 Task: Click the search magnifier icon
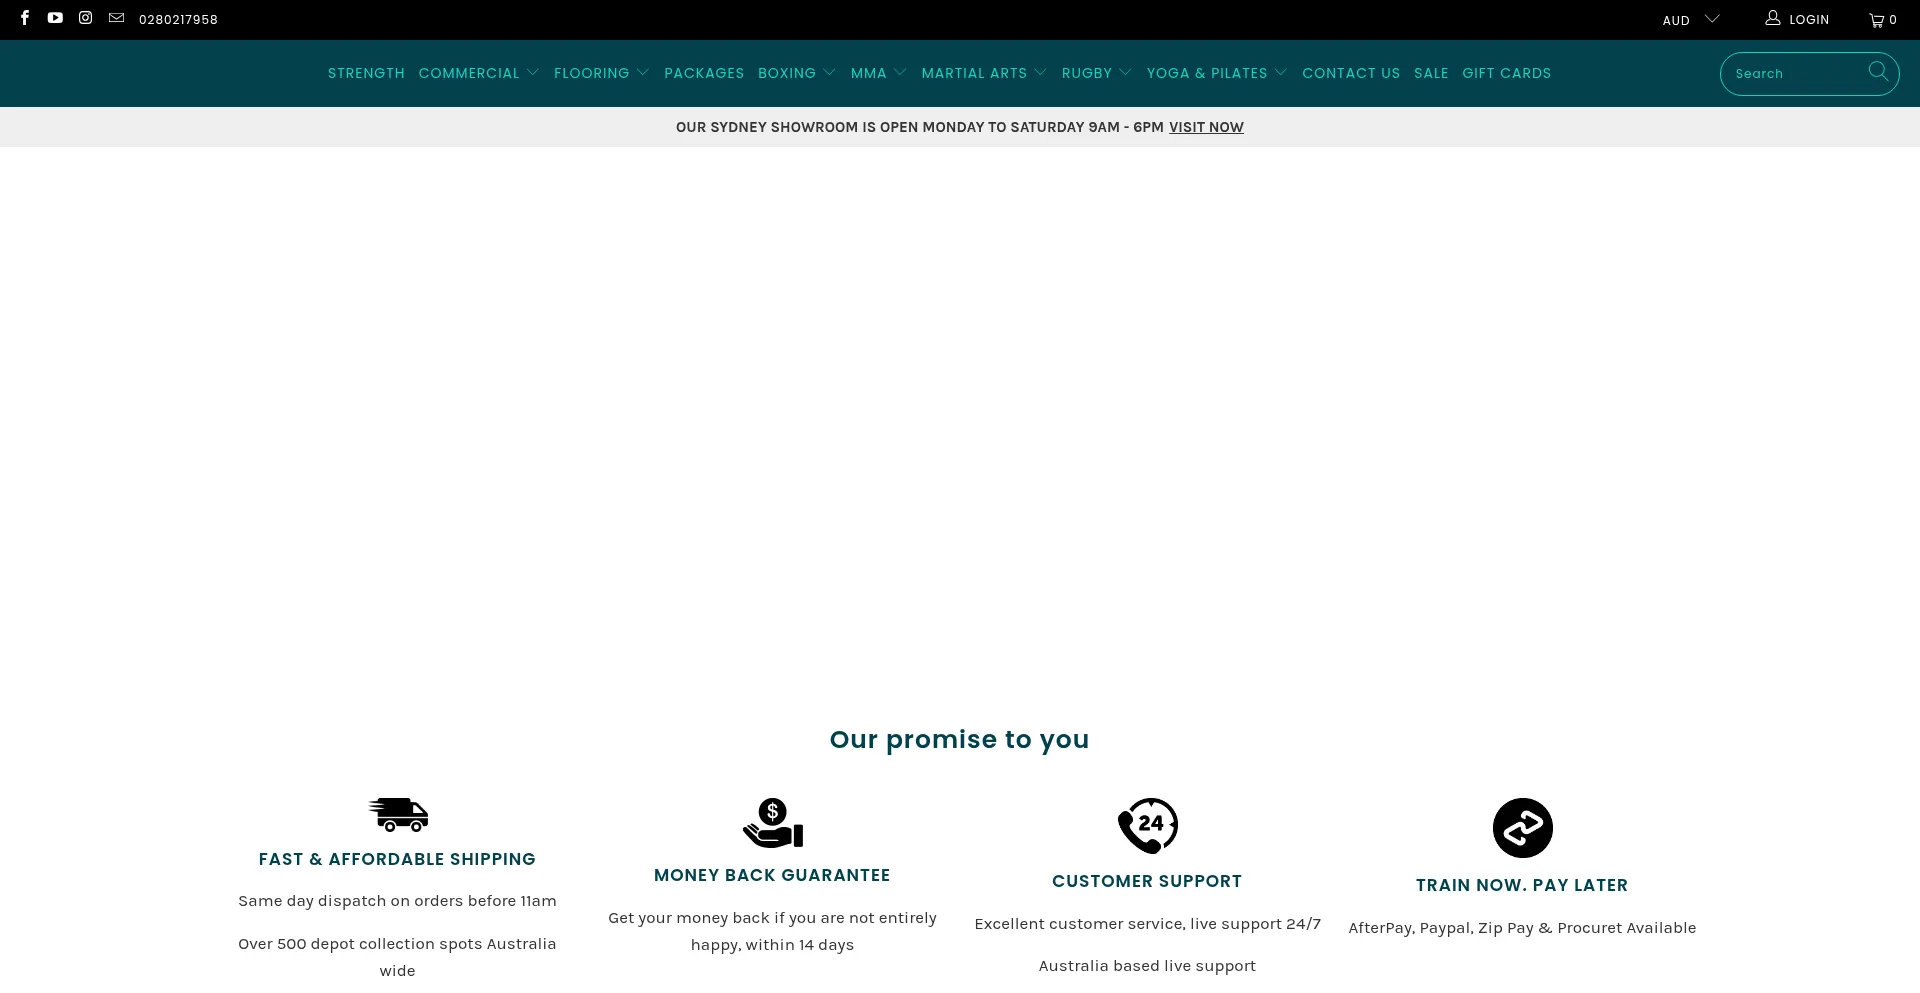pos(1878,72)
